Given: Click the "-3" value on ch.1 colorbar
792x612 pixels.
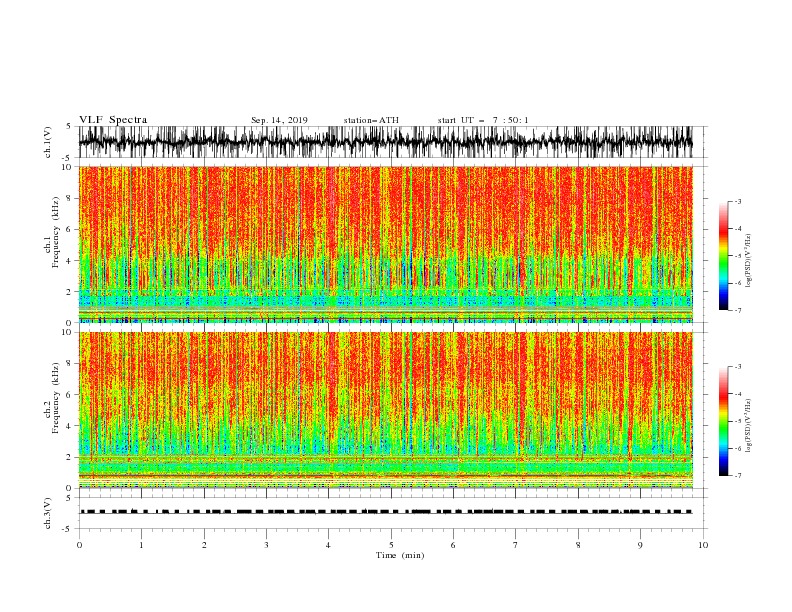Looking at the screenshot, I should (x=737, y=201).
